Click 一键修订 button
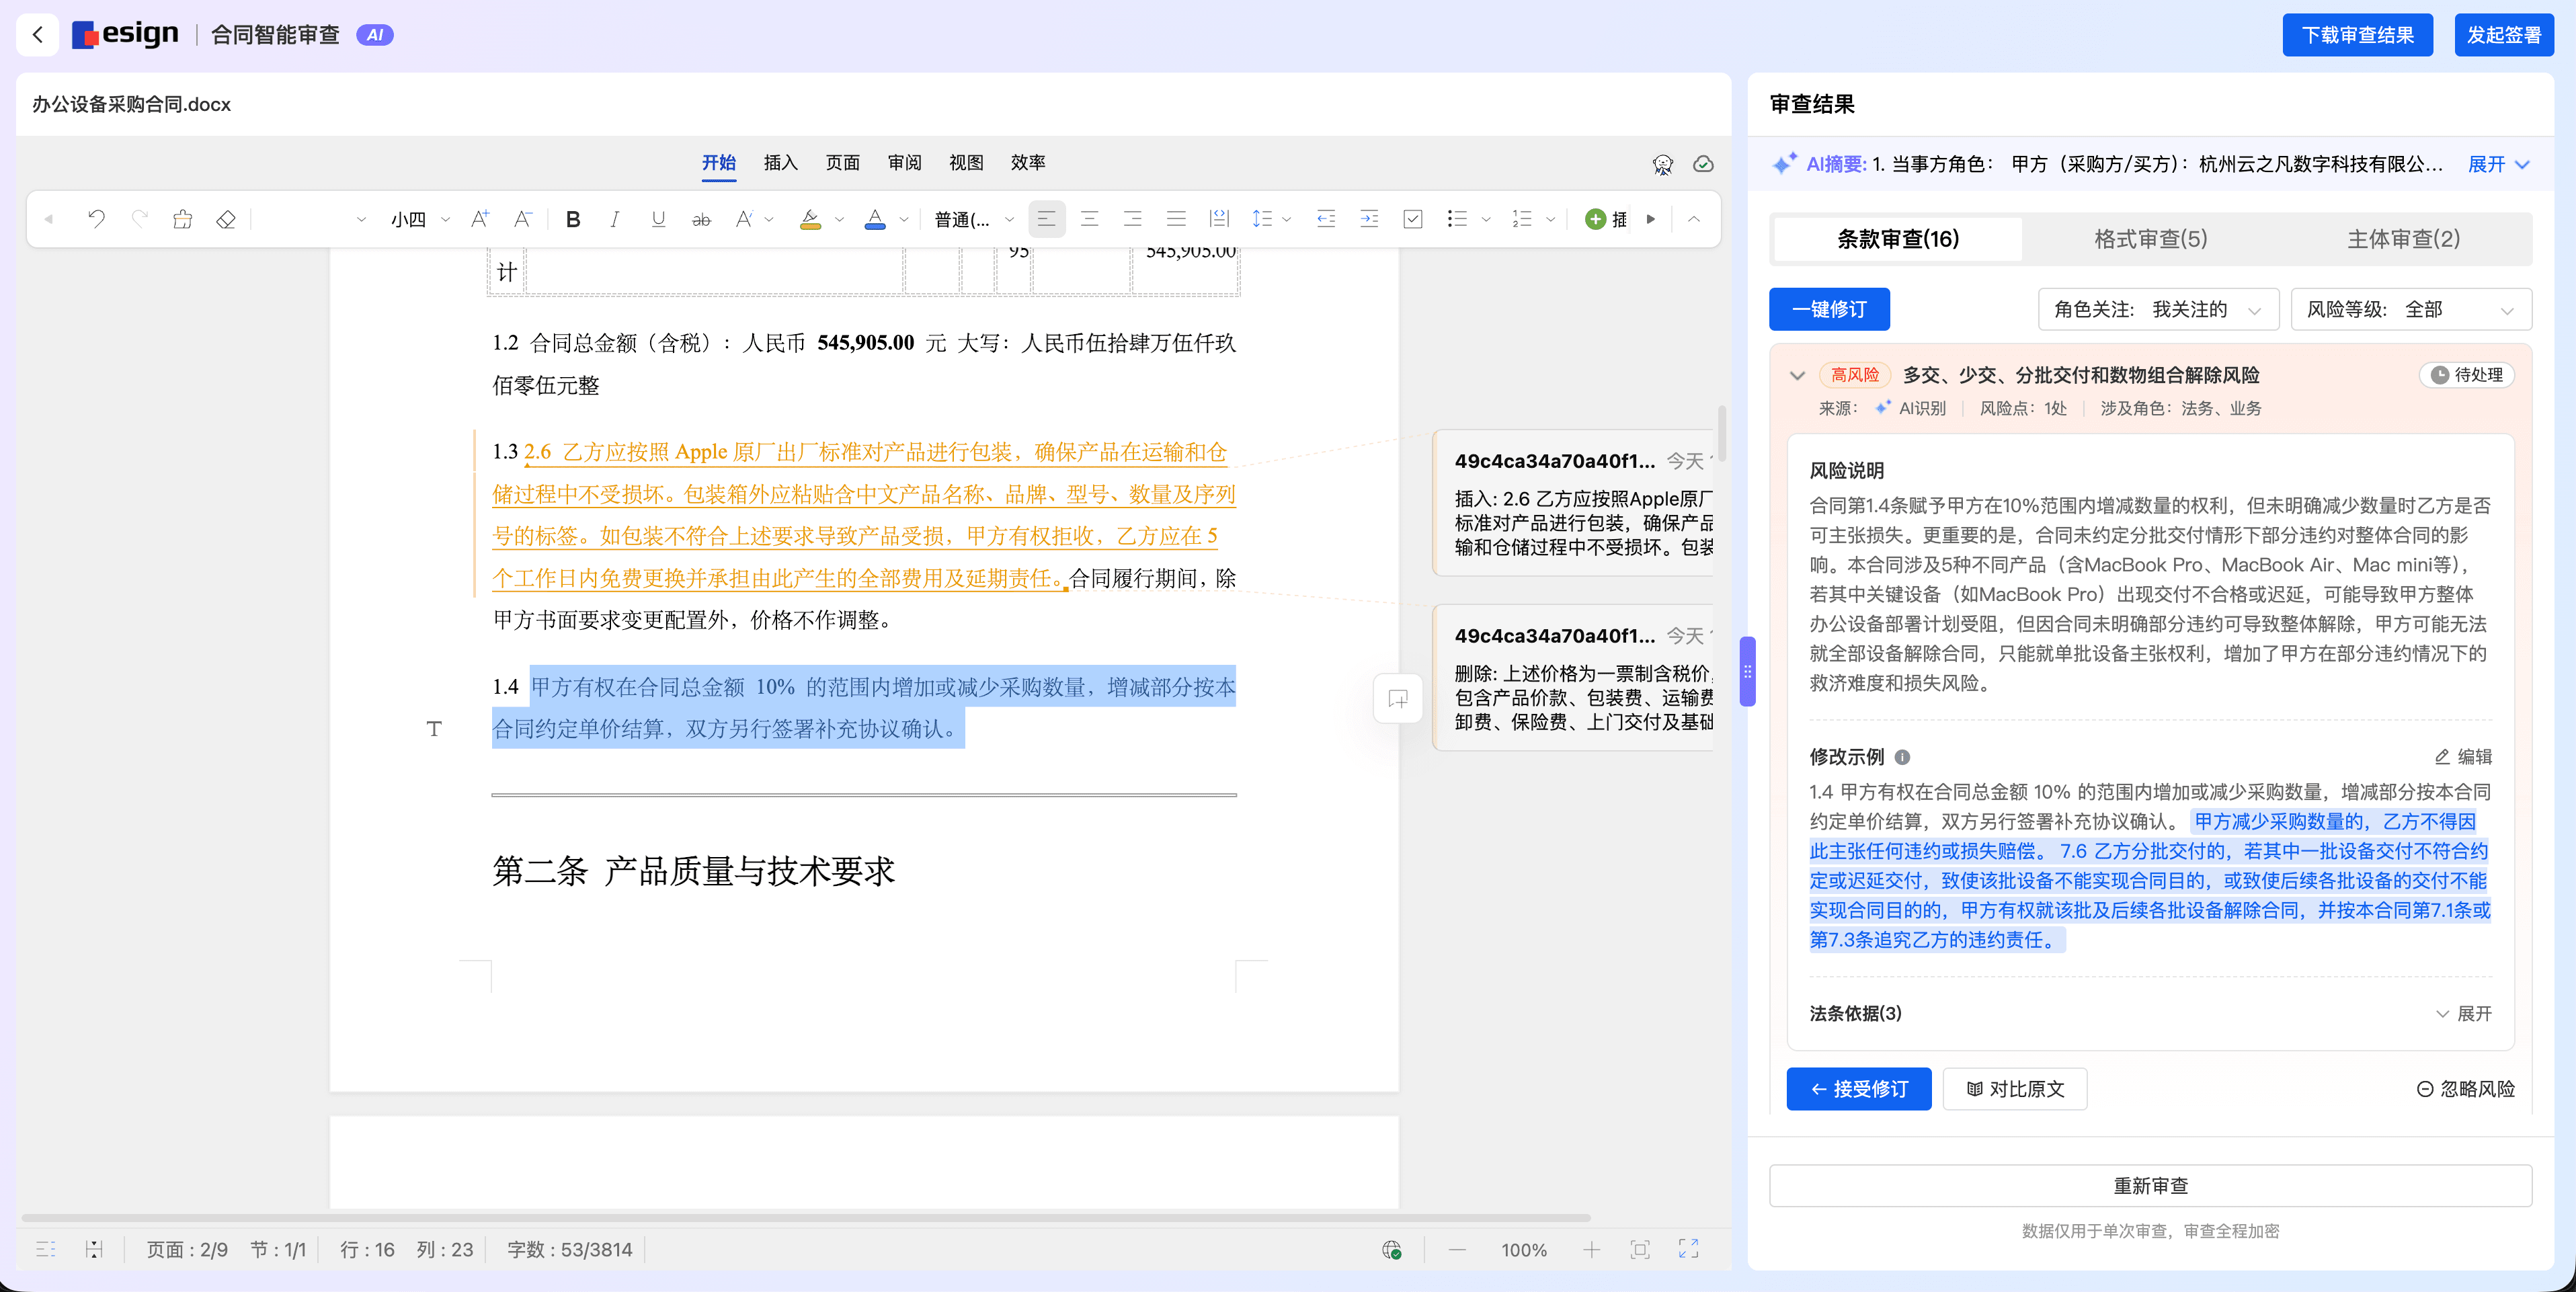This screenshot has width=2576, height=1292. point(1829,309)
